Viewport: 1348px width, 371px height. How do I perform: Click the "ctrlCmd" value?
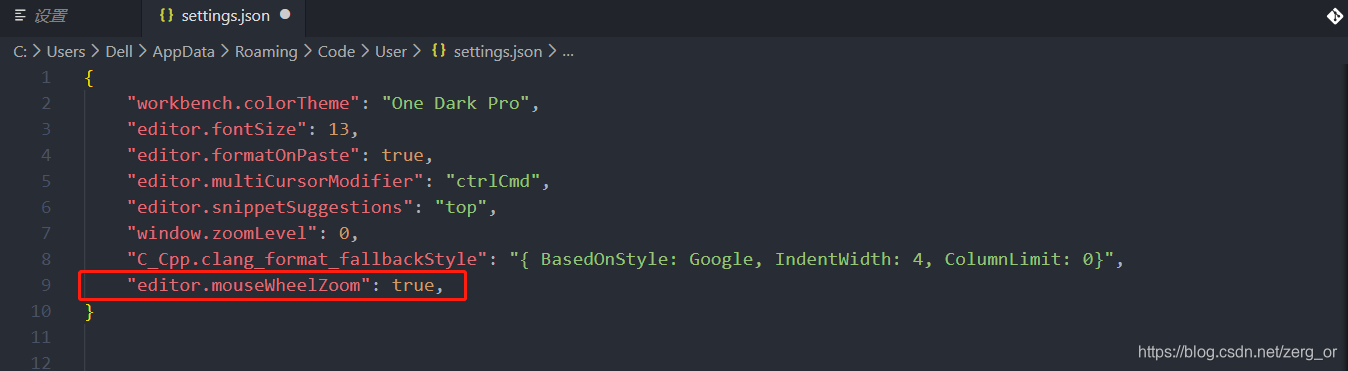click(x=493, y=181)
